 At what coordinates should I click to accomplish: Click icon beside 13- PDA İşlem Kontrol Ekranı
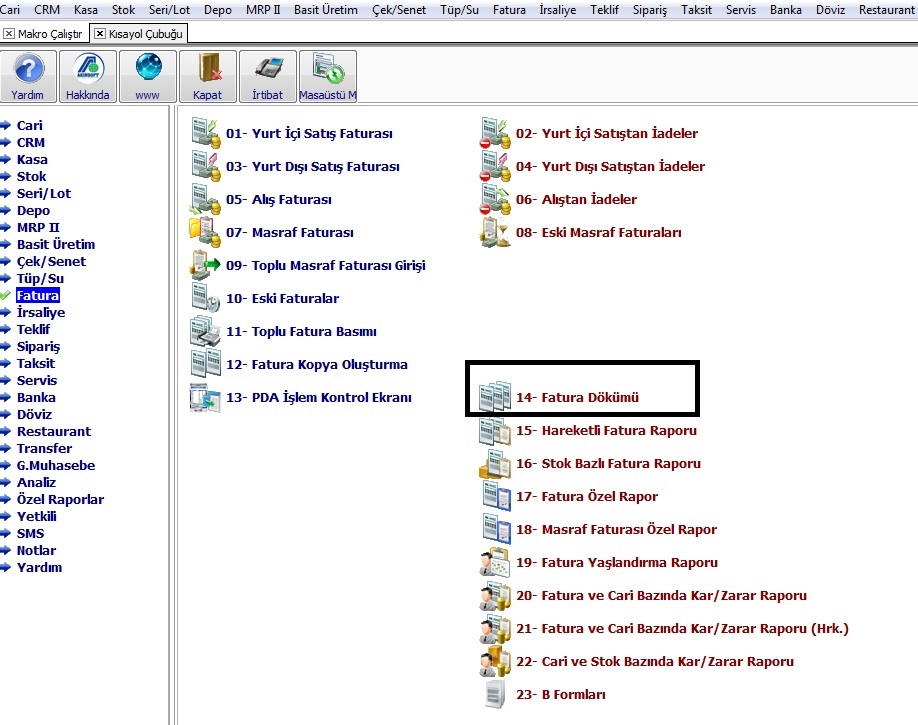[x=205, y=397]
